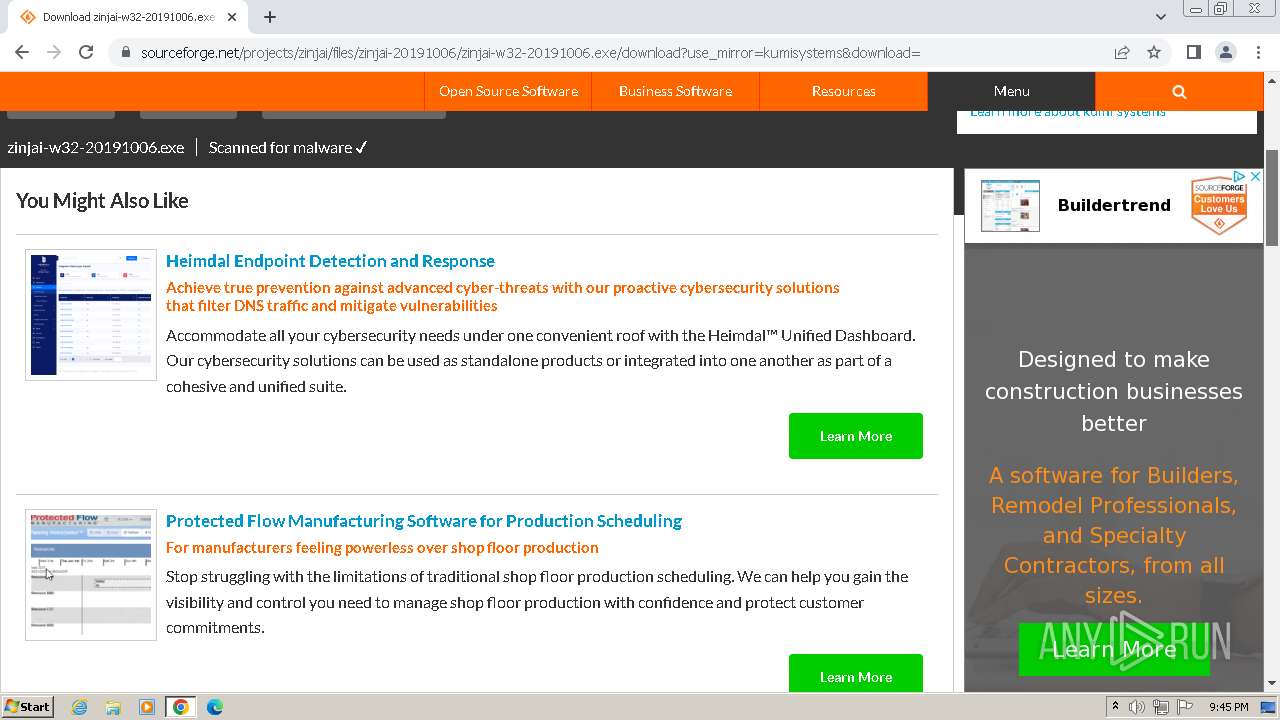Share this page icon in address bar
Viewport: 1280px width, 720px height.
tap(1122, 52)
